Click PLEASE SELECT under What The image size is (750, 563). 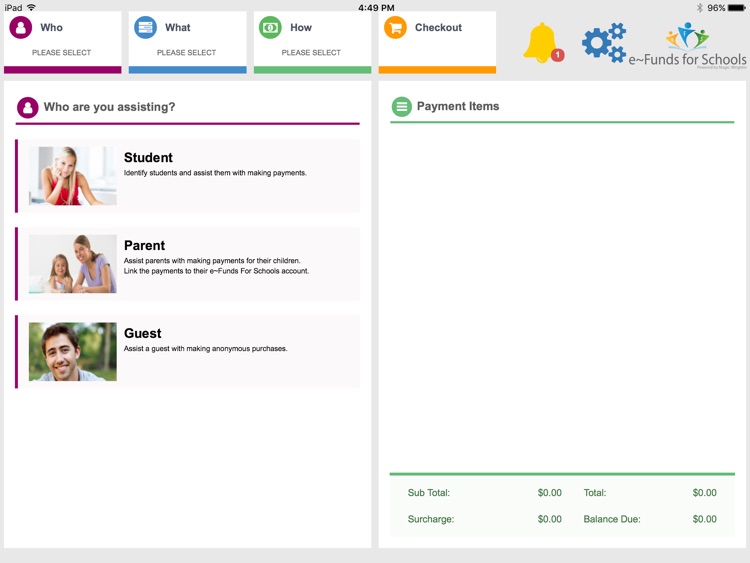click(x=186, y=53)
